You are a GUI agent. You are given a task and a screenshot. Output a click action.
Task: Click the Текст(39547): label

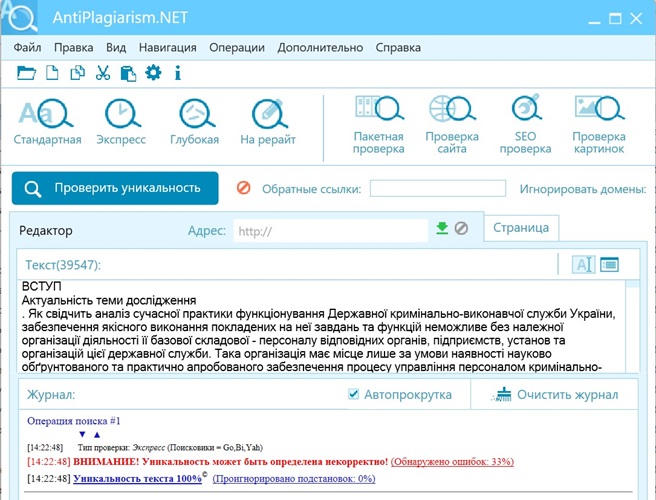click(x=63, y=265)
